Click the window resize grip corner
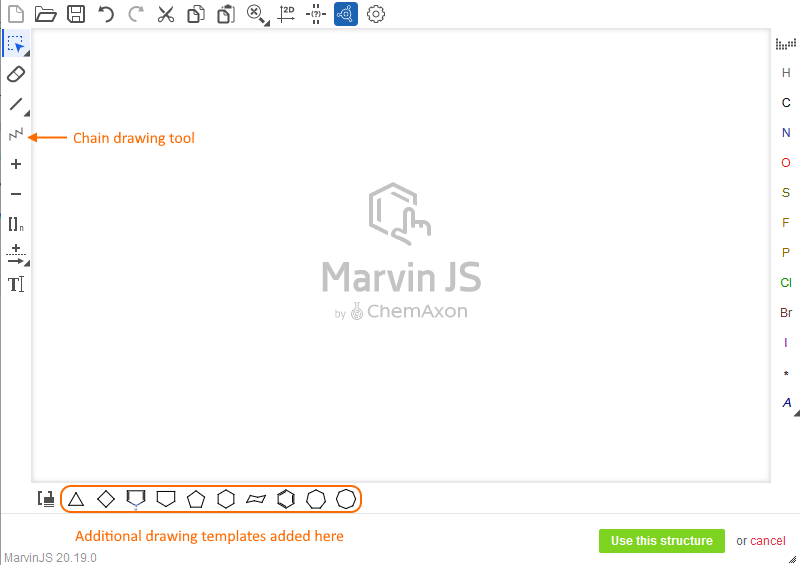Image resolution: width=800 pixels, height=565 pixels. point(792,559)
